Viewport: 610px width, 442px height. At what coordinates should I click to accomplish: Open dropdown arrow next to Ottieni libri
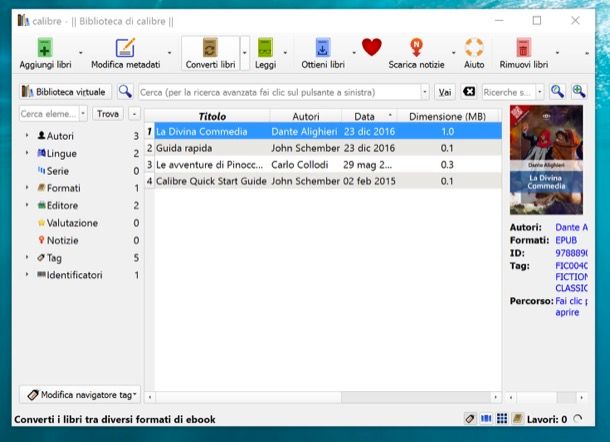coord(354,53)
